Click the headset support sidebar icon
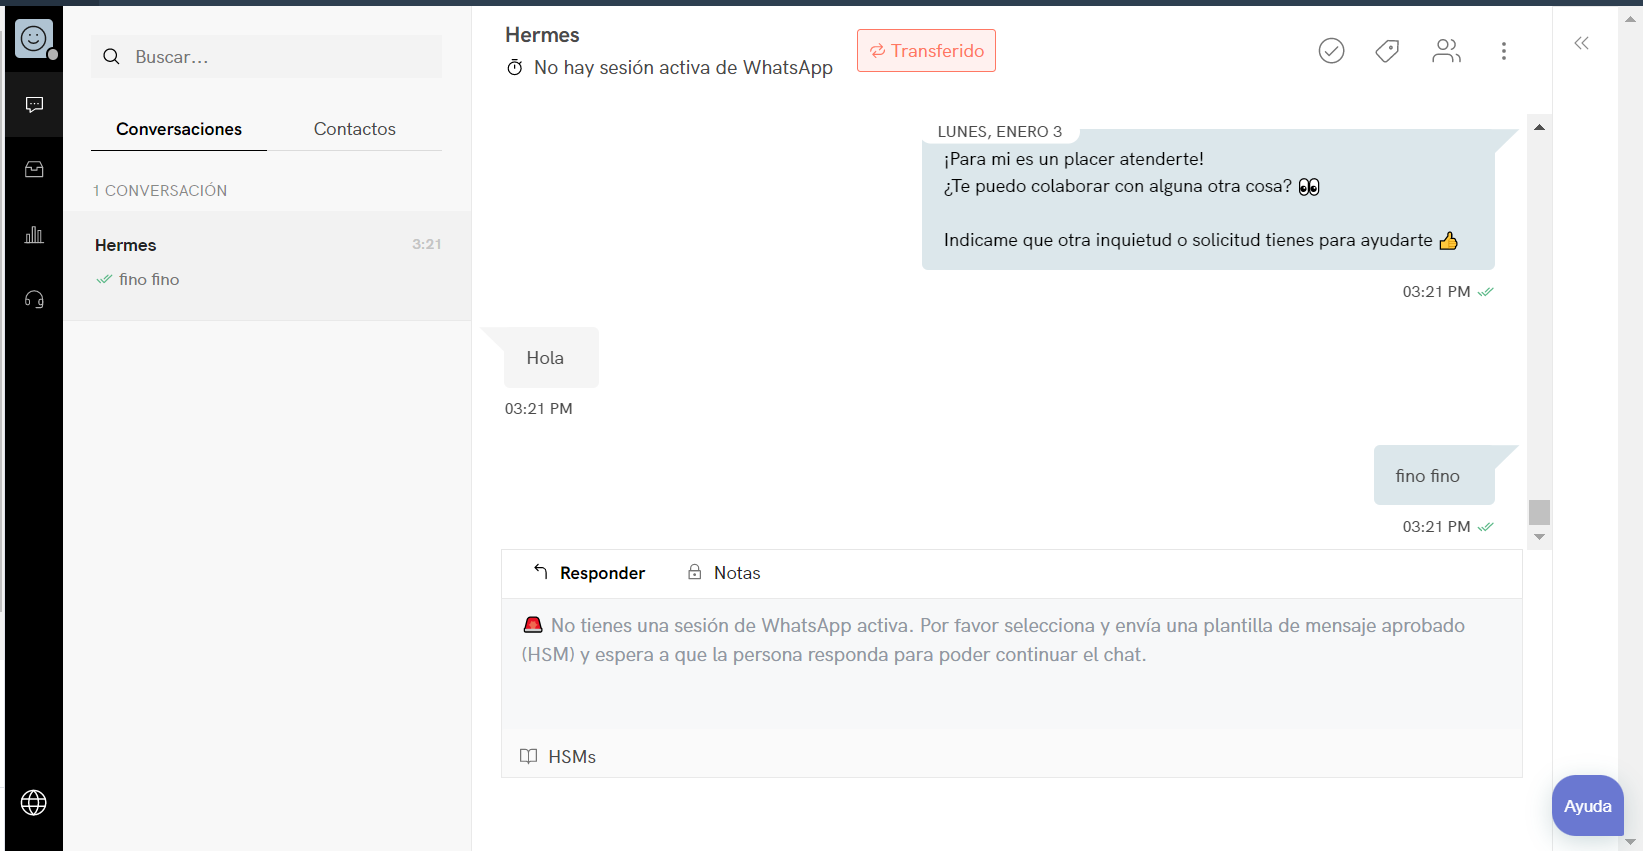The width and height of the screenshot is (1643, 851). coord(34,300)
